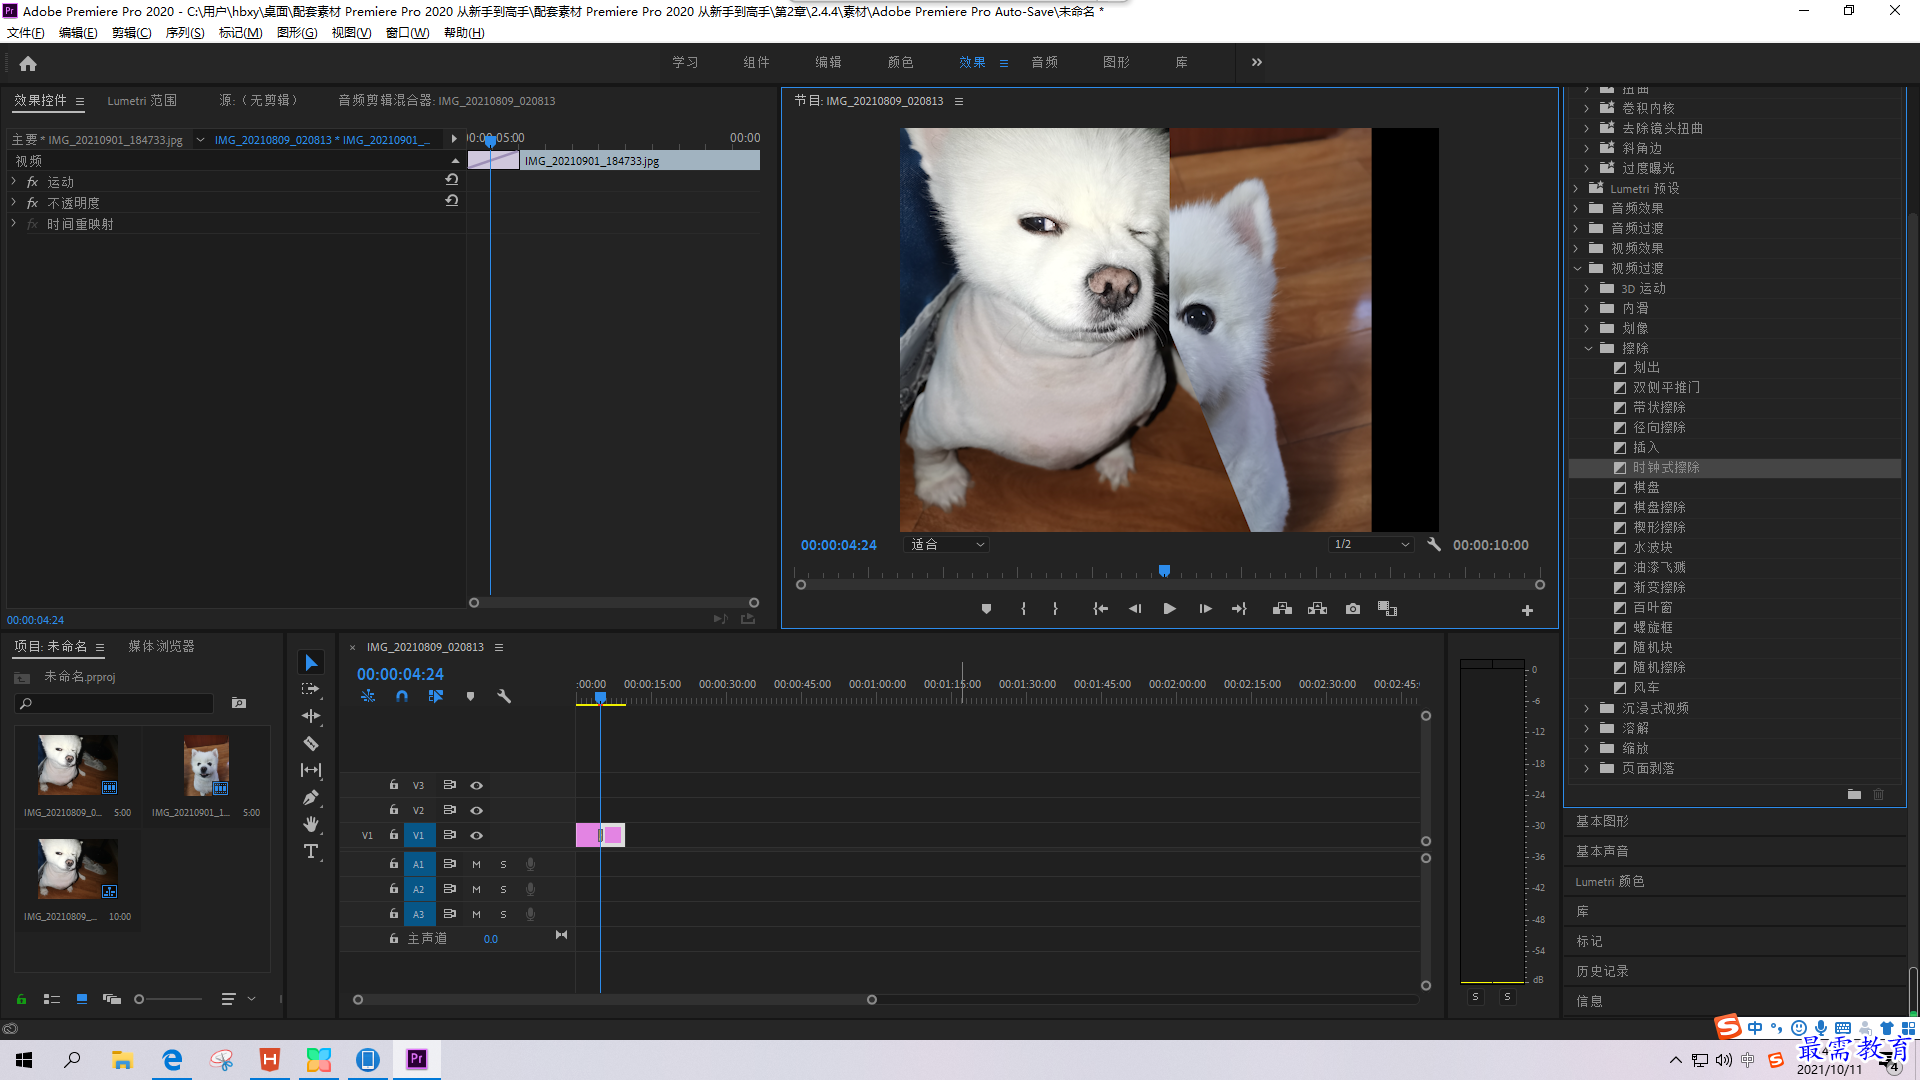Image resolution: width=1920 pixels, height=1080 pixels.
Task: Open the 窗口 menu
Action: (x=407, y=33)
